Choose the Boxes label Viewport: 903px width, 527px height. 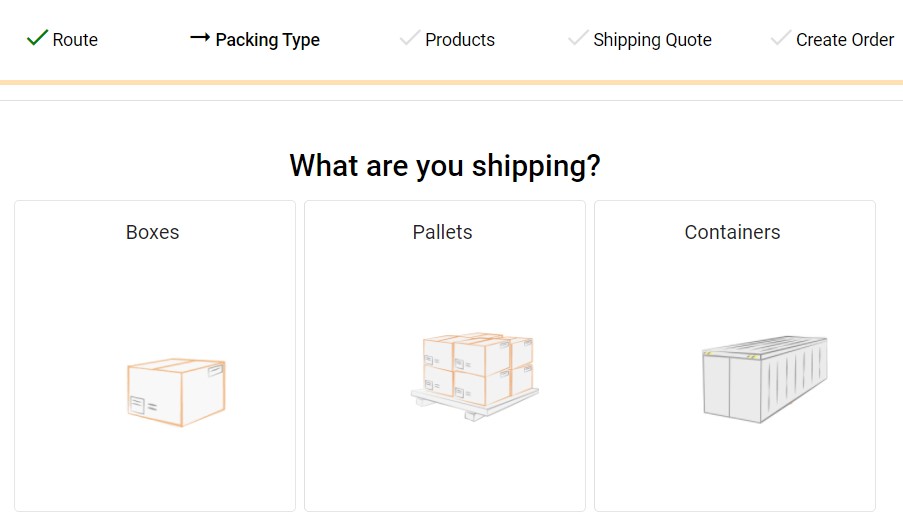[153, 232]
